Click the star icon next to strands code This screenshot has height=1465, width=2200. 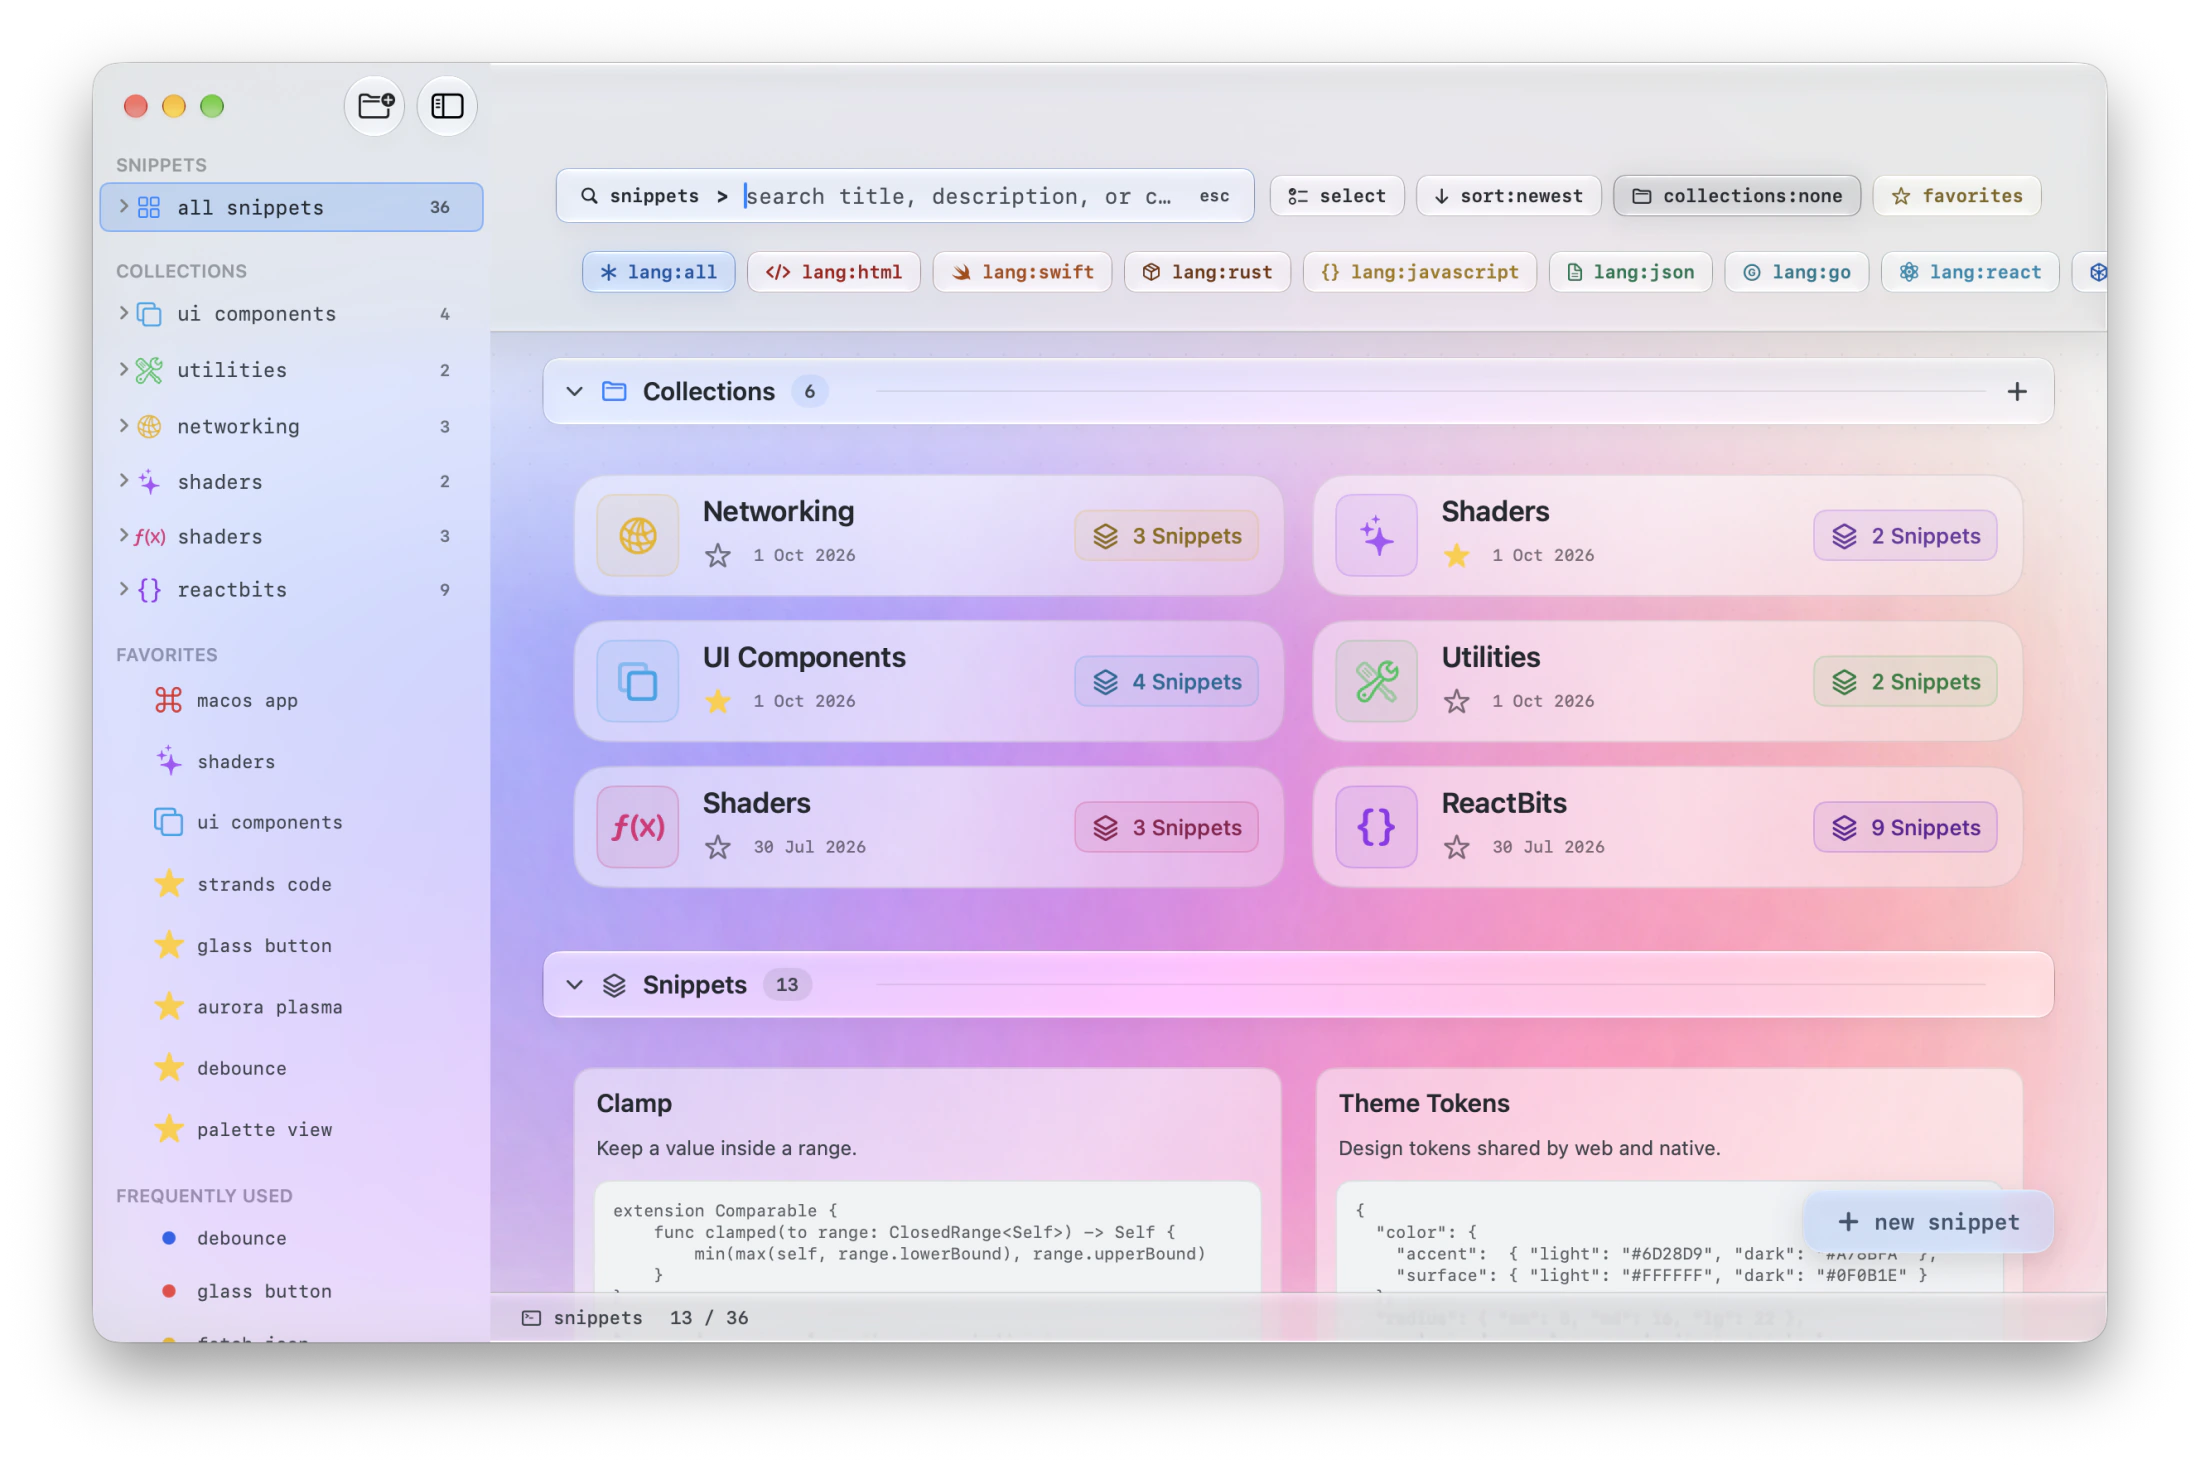(x=169, y=884)
